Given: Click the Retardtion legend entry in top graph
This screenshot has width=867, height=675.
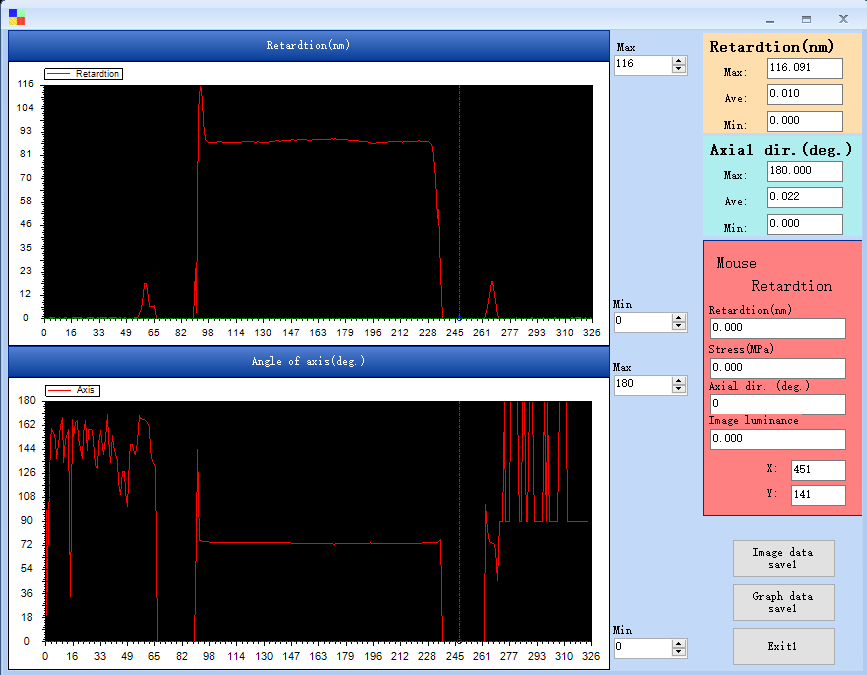Looking at the screenshot, I should click(x=84, y=74).
